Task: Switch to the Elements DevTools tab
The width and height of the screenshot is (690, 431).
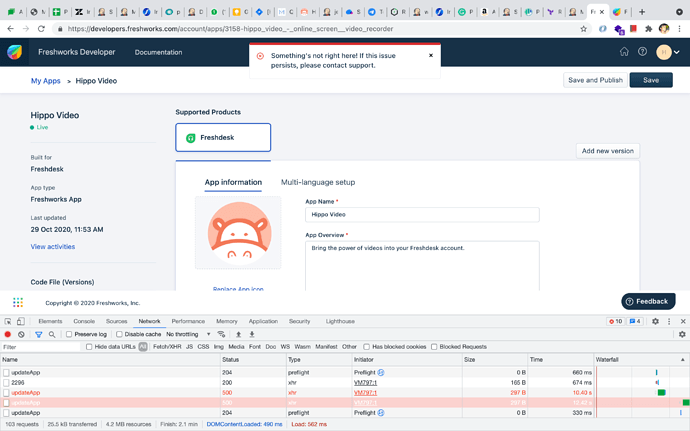Action: 50,321
